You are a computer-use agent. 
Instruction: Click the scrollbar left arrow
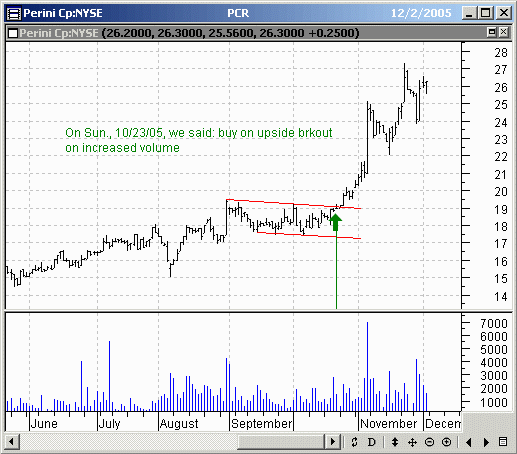pyautogui.click(x=12, y=442)
